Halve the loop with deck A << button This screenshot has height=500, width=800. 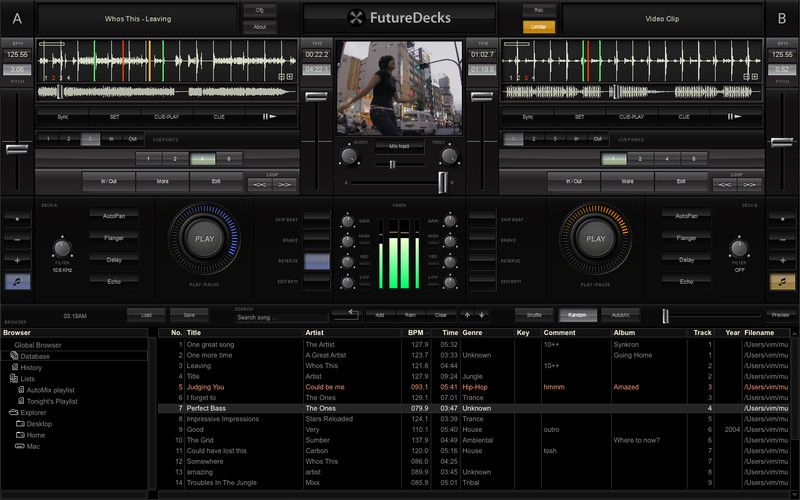click(x=260, y=184)
